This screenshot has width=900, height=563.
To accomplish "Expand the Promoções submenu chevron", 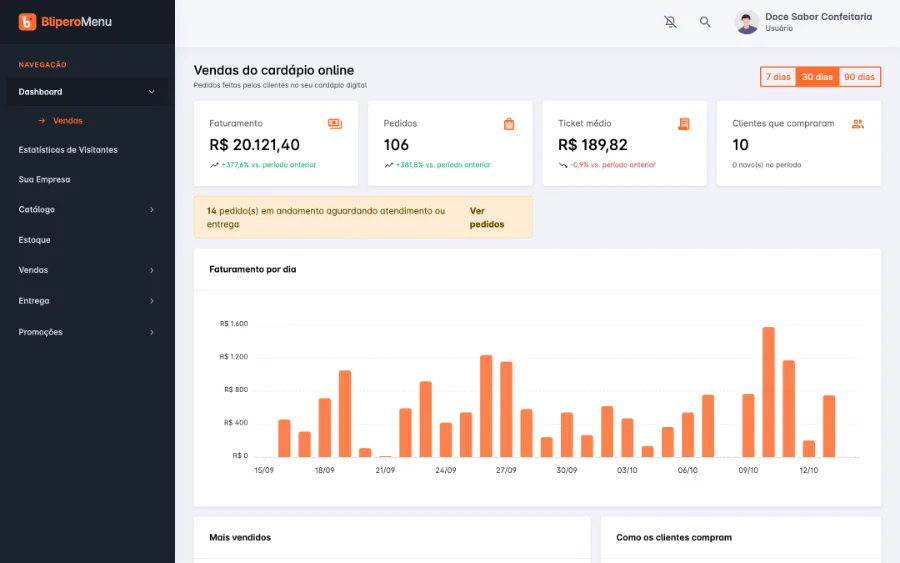I will (152, 332).
